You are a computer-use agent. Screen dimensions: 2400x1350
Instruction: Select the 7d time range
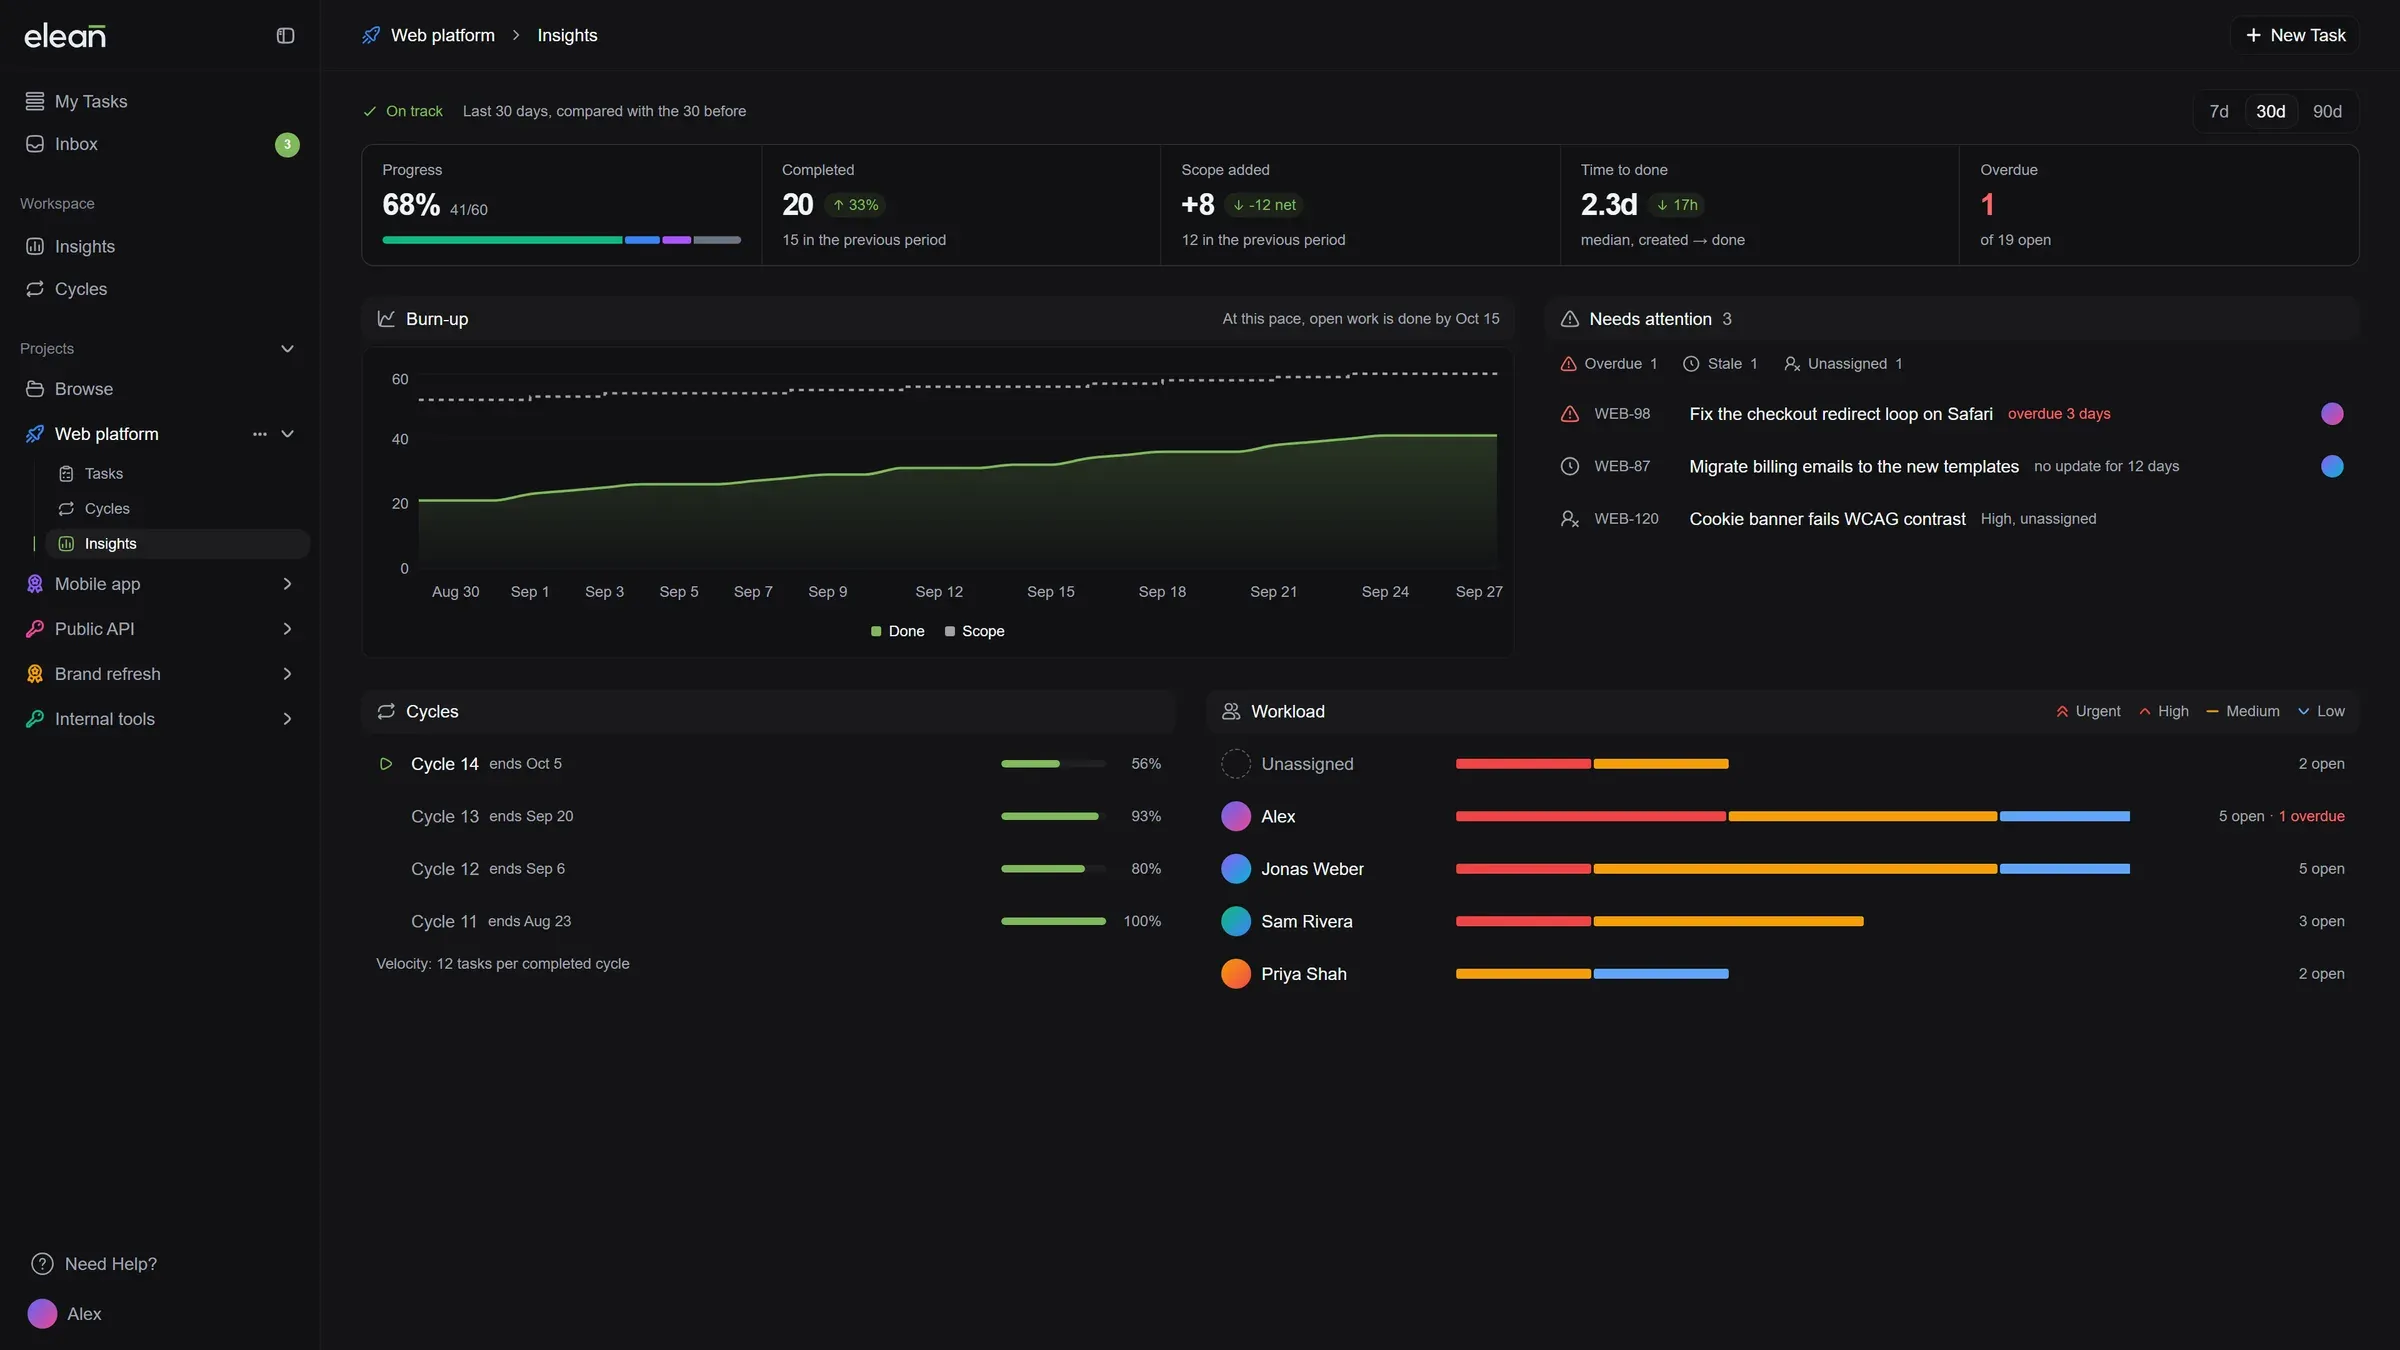click(2219, 112)
